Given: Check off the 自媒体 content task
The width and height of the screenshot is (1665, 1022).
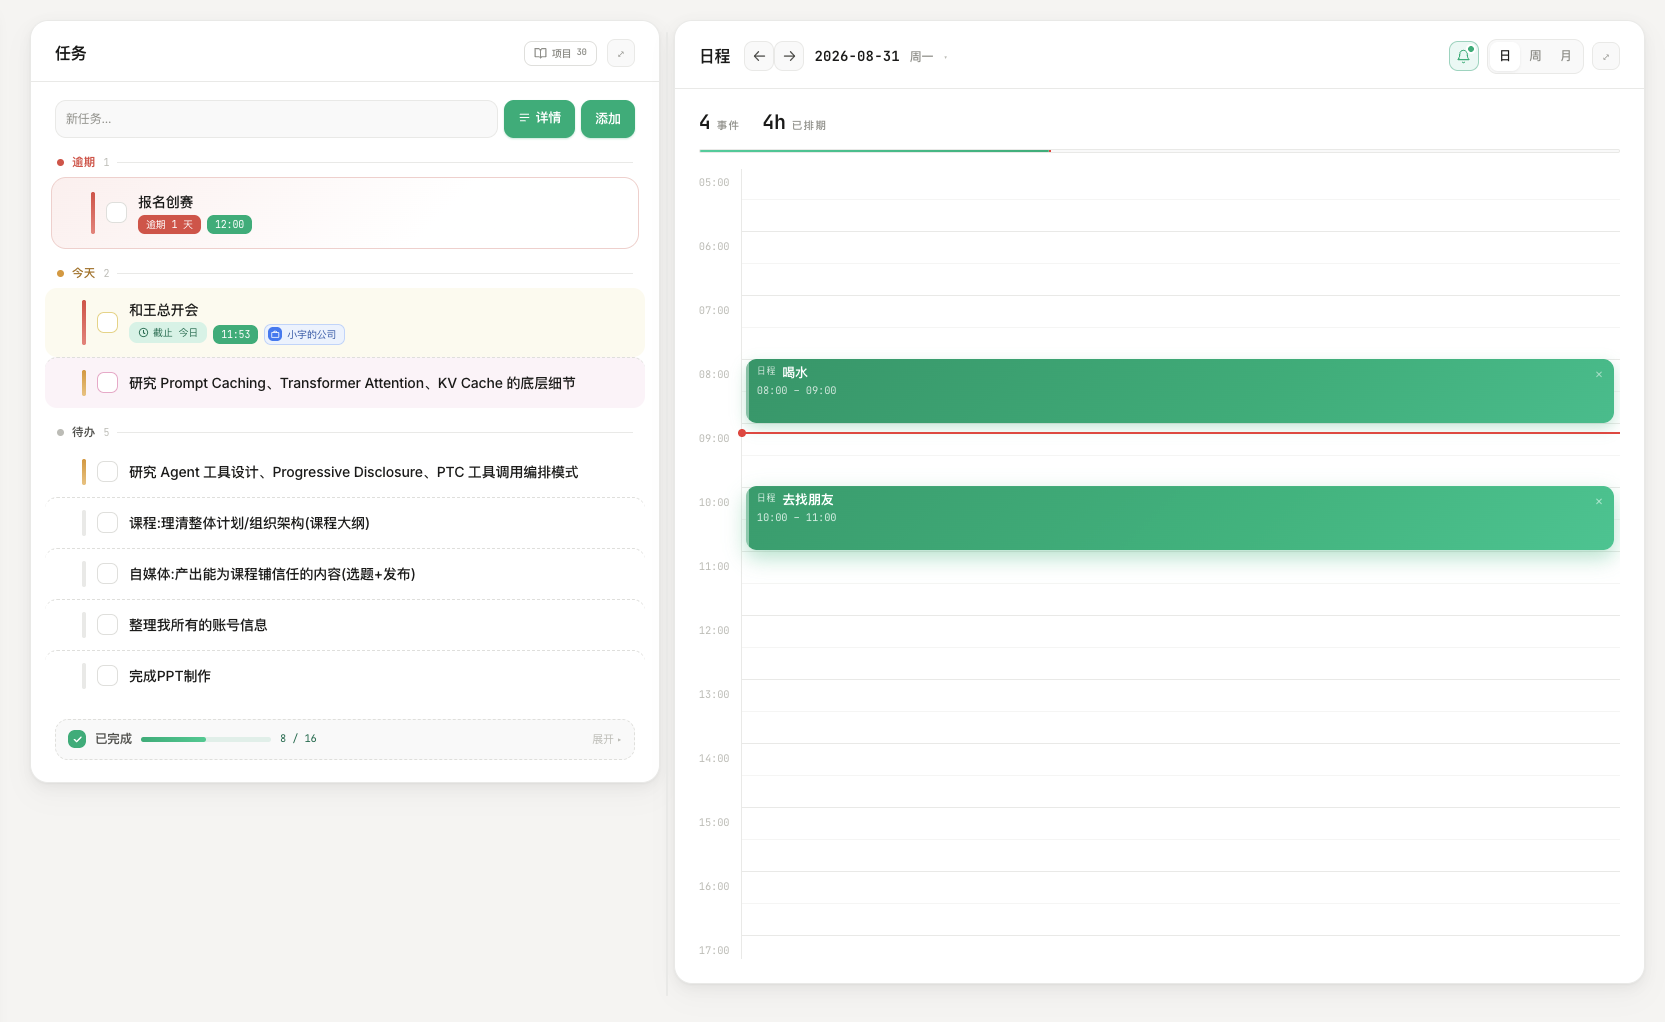Looking at the screenshot, I should [108, 574].
